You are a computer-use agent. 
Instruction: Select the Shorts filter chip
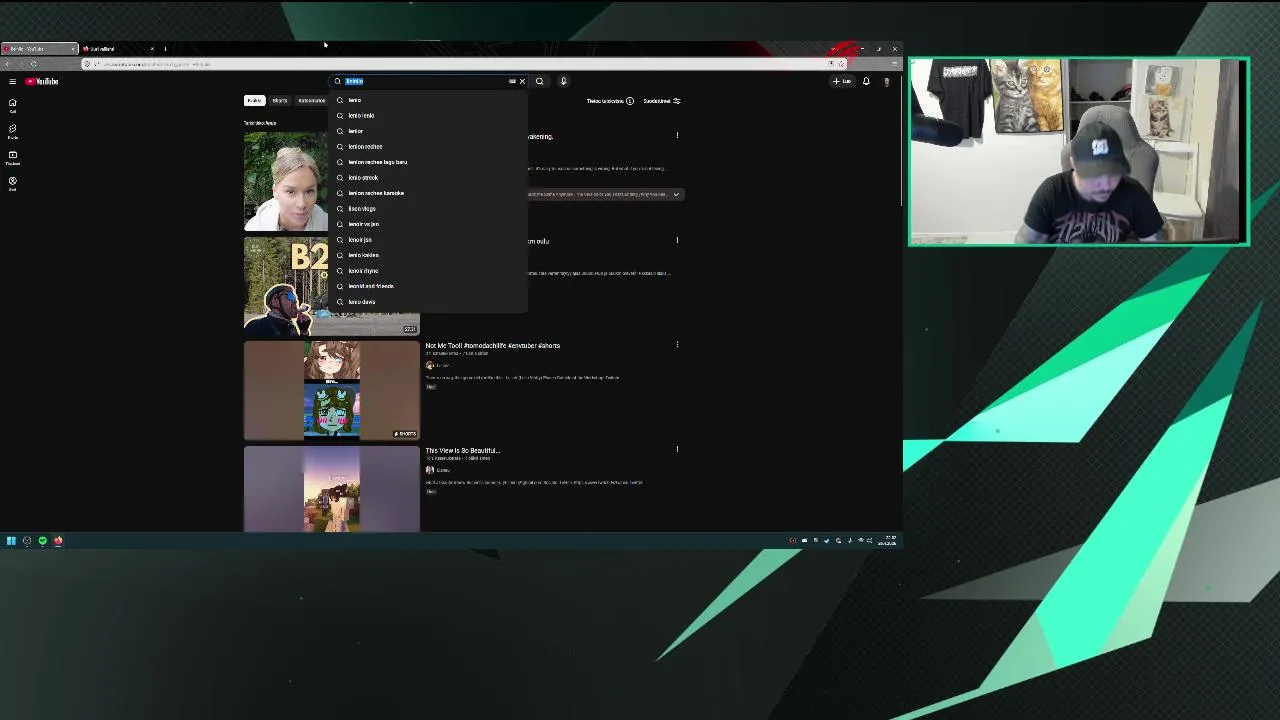coord(280,100)
